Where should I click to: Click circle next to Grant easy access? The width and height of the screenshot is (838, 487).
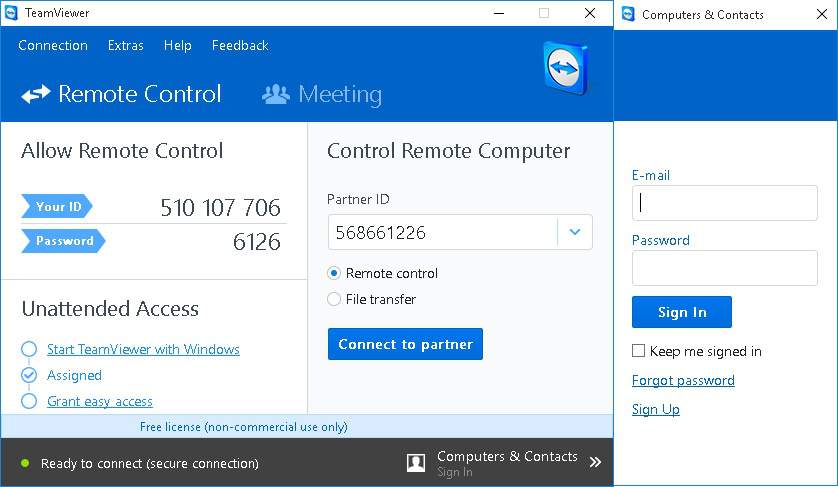[x=29, y=401]
